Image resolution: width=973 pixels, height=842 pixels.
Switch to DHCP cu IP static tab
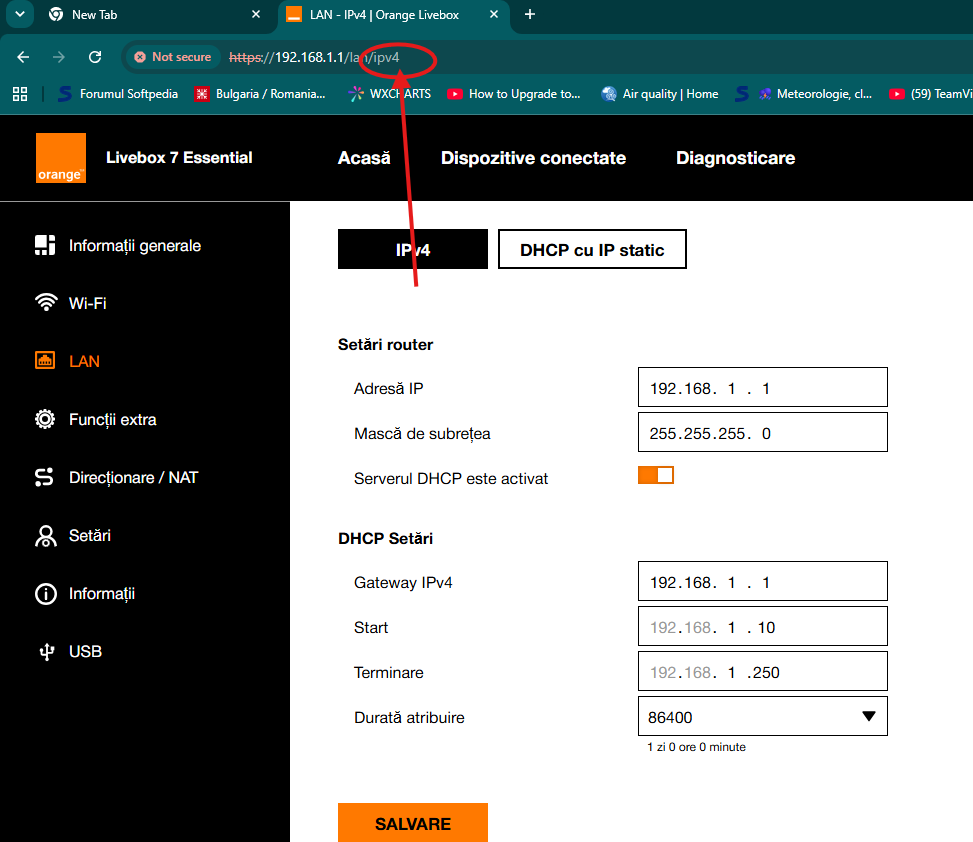pos(592,249)
